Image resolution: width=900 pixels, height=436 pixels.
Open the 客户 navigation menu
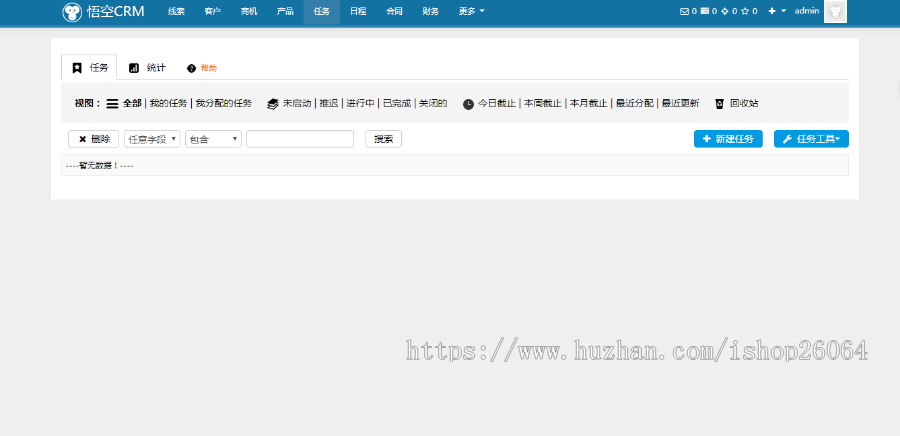tap(212, 11)
